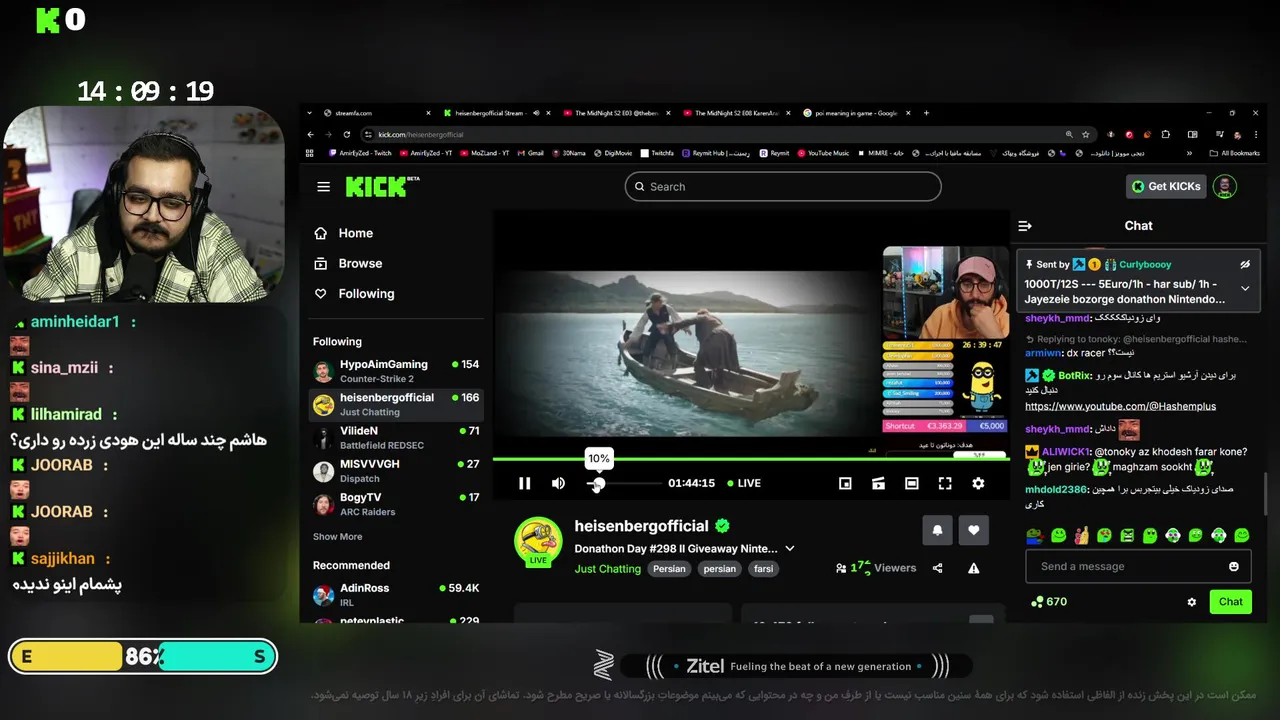This screenshot has height=720, width=1280.
Task: Open the hamburger sidebar menu
Action: (323, 186)
